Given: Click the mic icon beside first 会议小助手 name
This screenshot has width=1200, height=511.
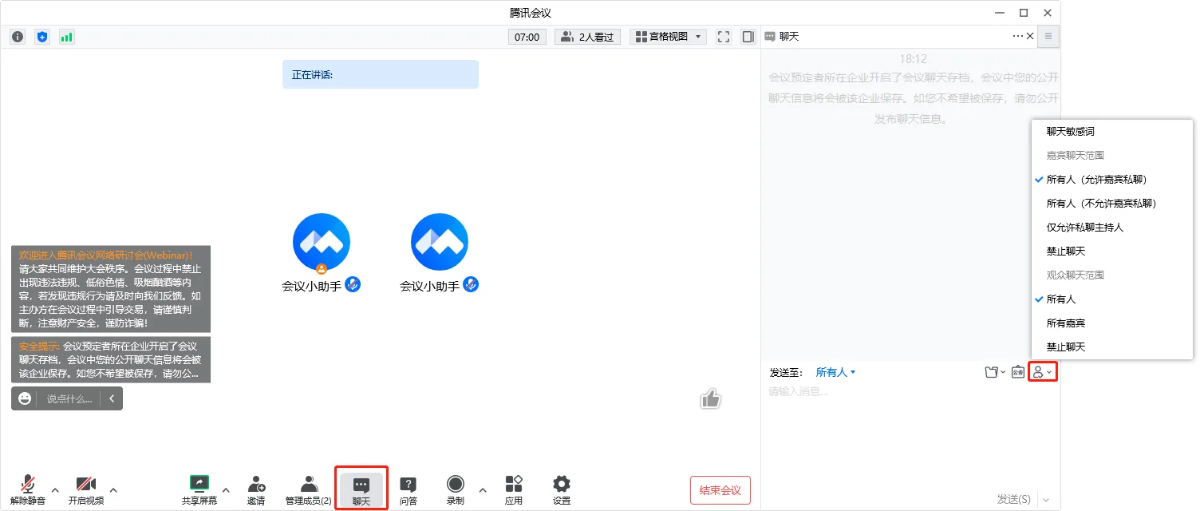Looking at the screenshot, I should [352, 285].
